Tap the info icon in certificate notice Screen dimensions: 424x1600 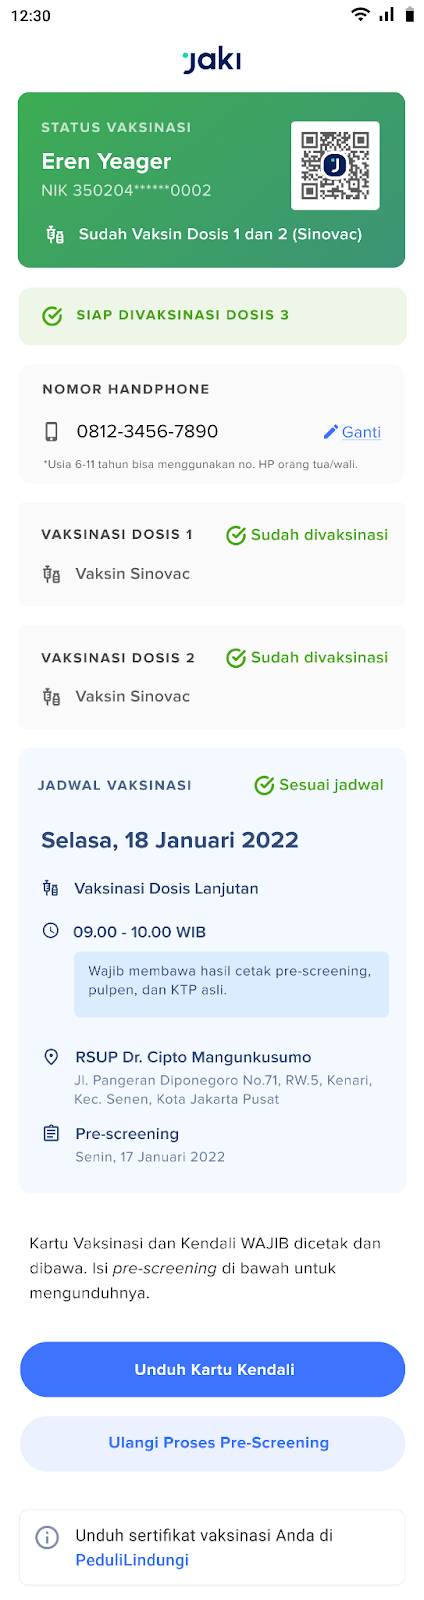[x=47, y=1537]
